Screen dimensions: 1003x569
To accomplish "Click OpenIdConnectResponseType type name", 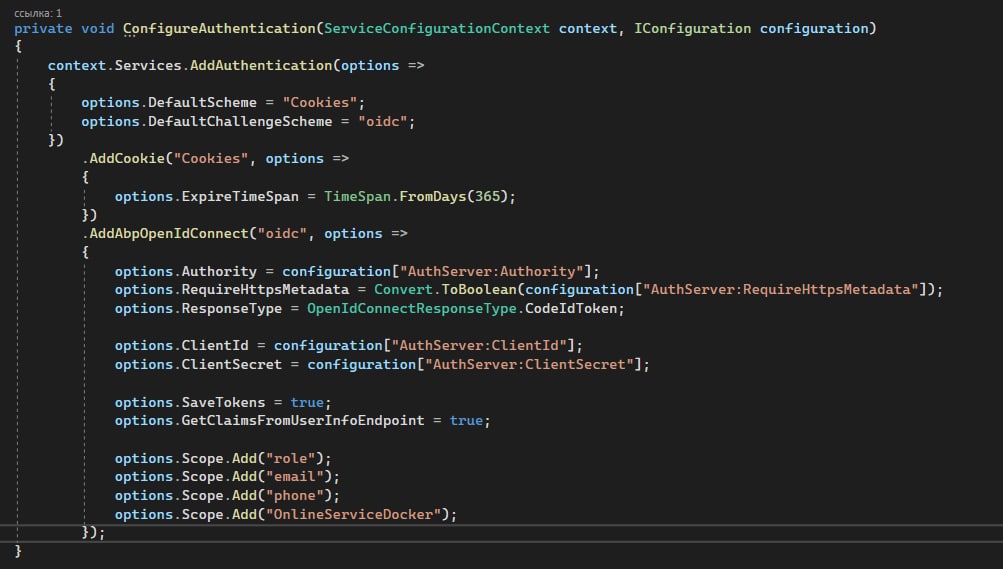I will pyautogui.click(x=411, y=309).
